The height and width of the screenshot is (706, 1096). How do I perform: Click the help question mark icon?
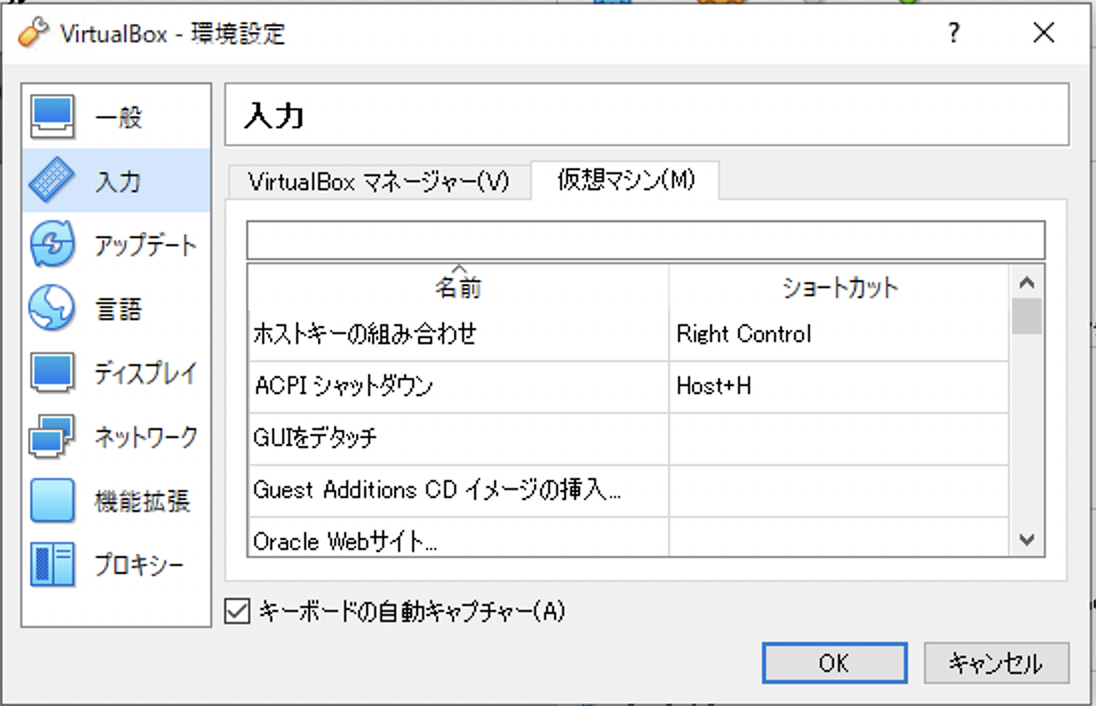[x=954, y=33]
